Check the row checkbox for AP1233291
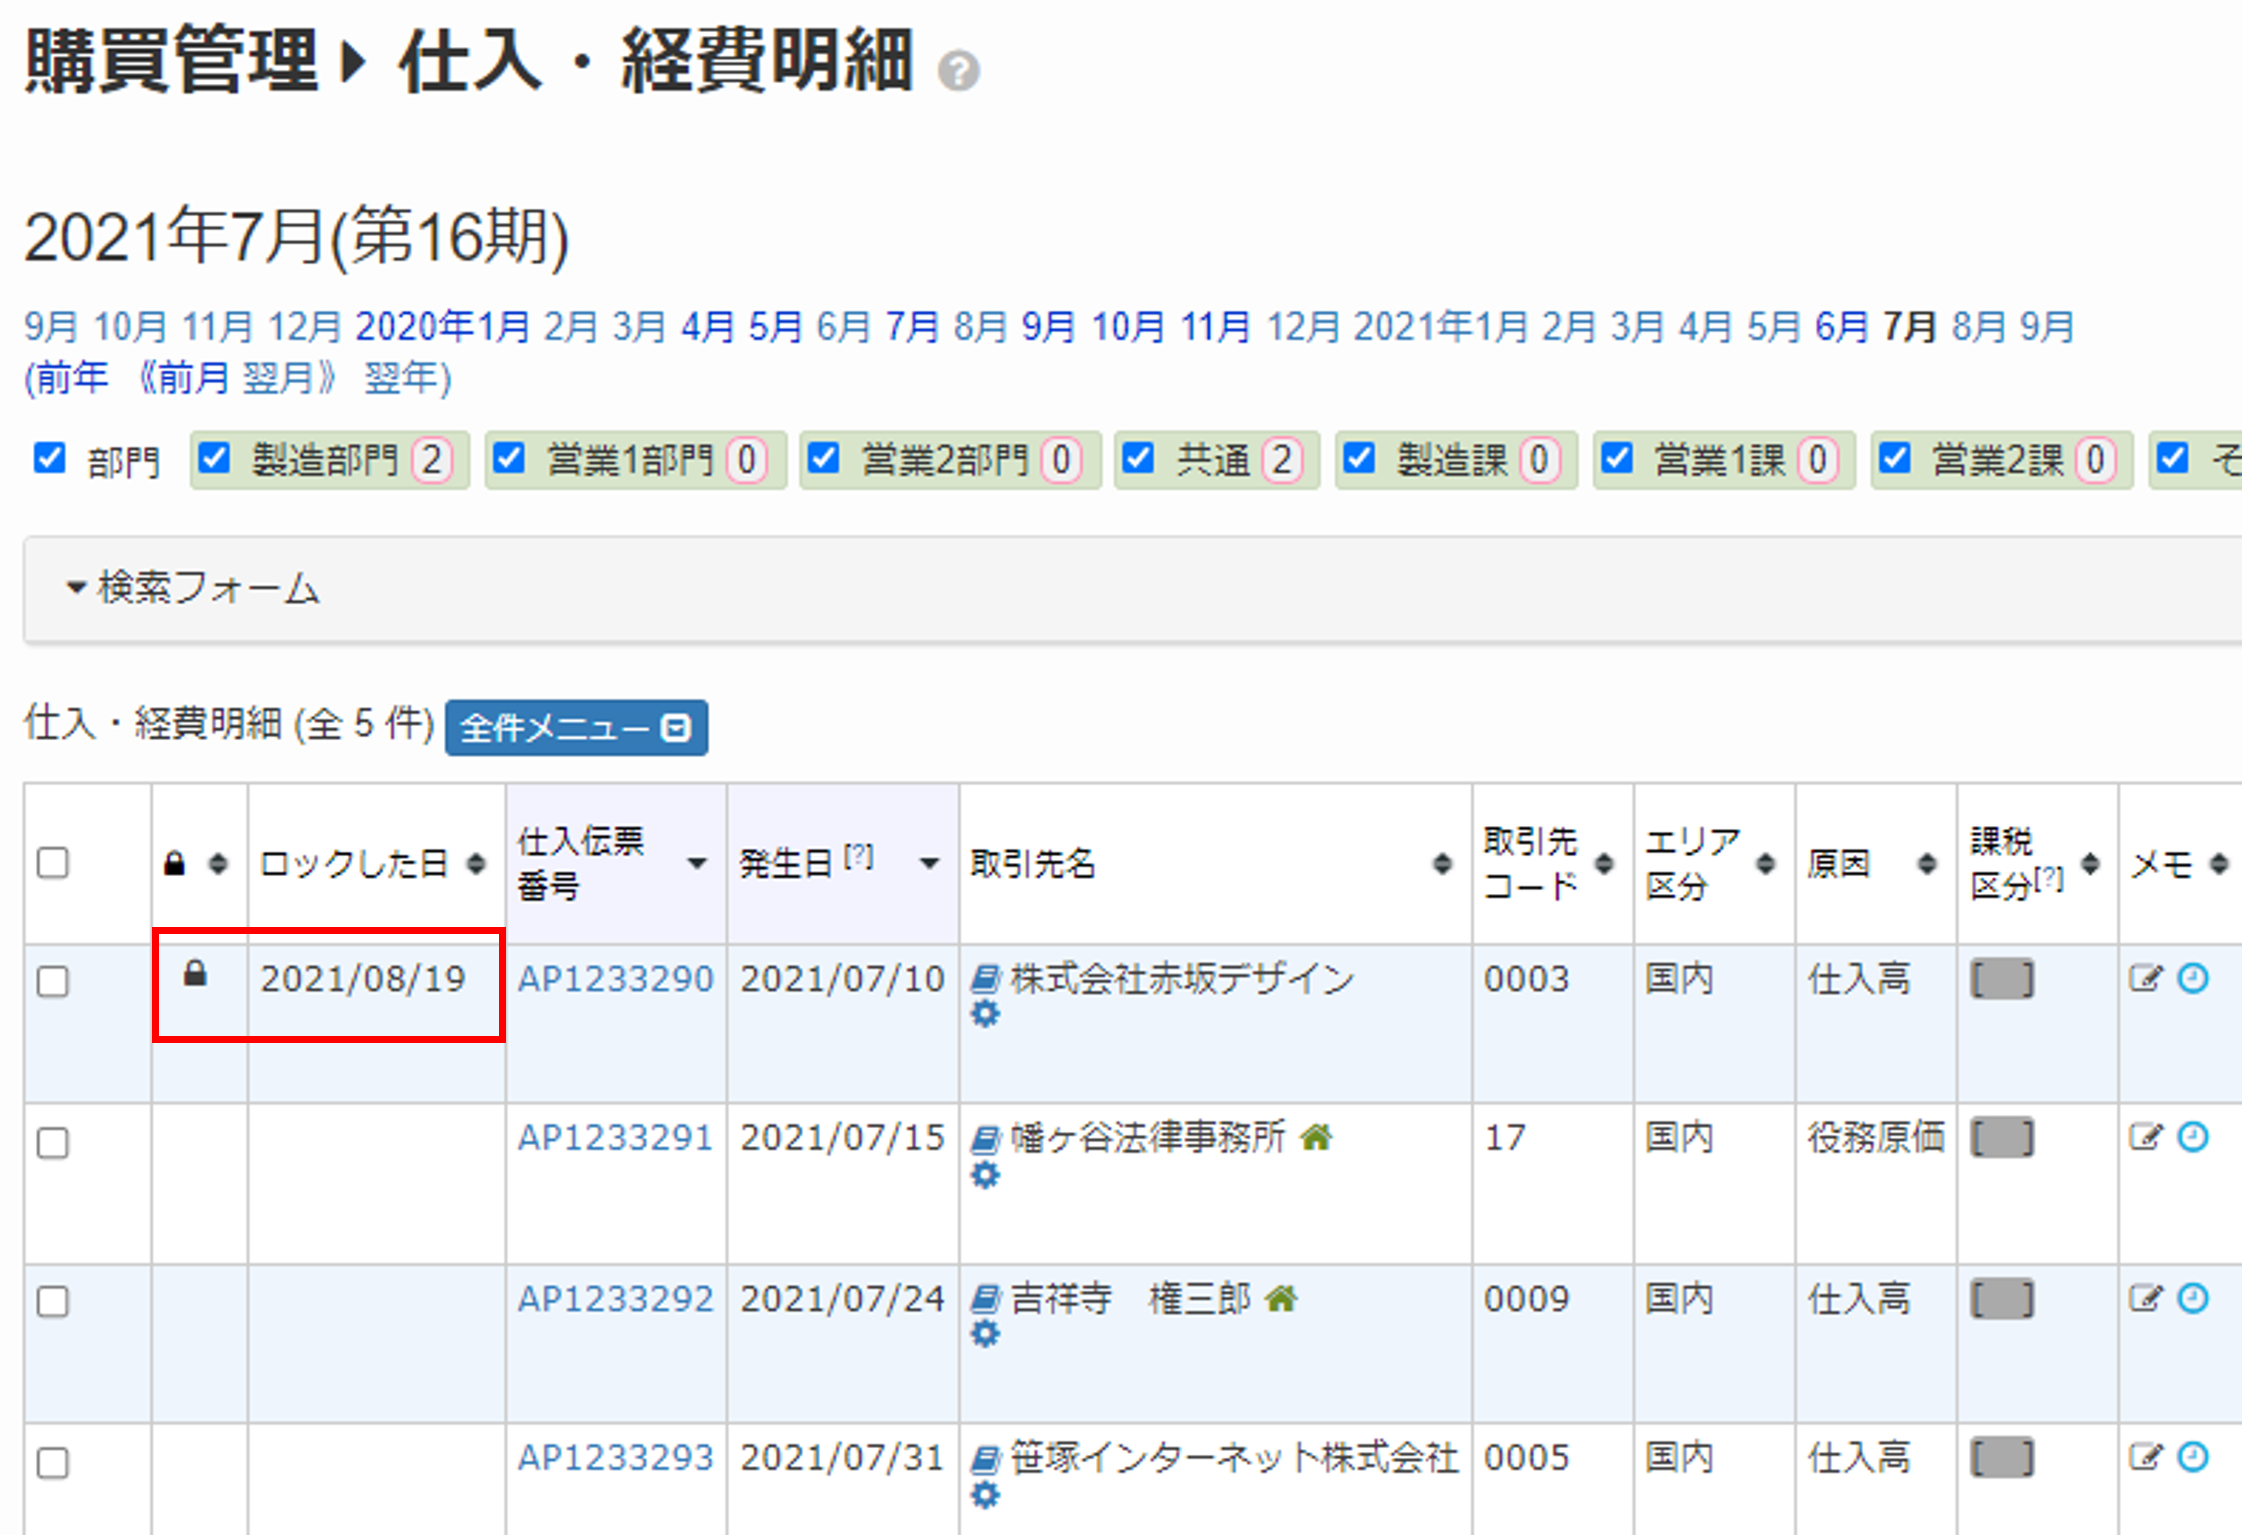2242x1535 pixels. click(53, 1142)
